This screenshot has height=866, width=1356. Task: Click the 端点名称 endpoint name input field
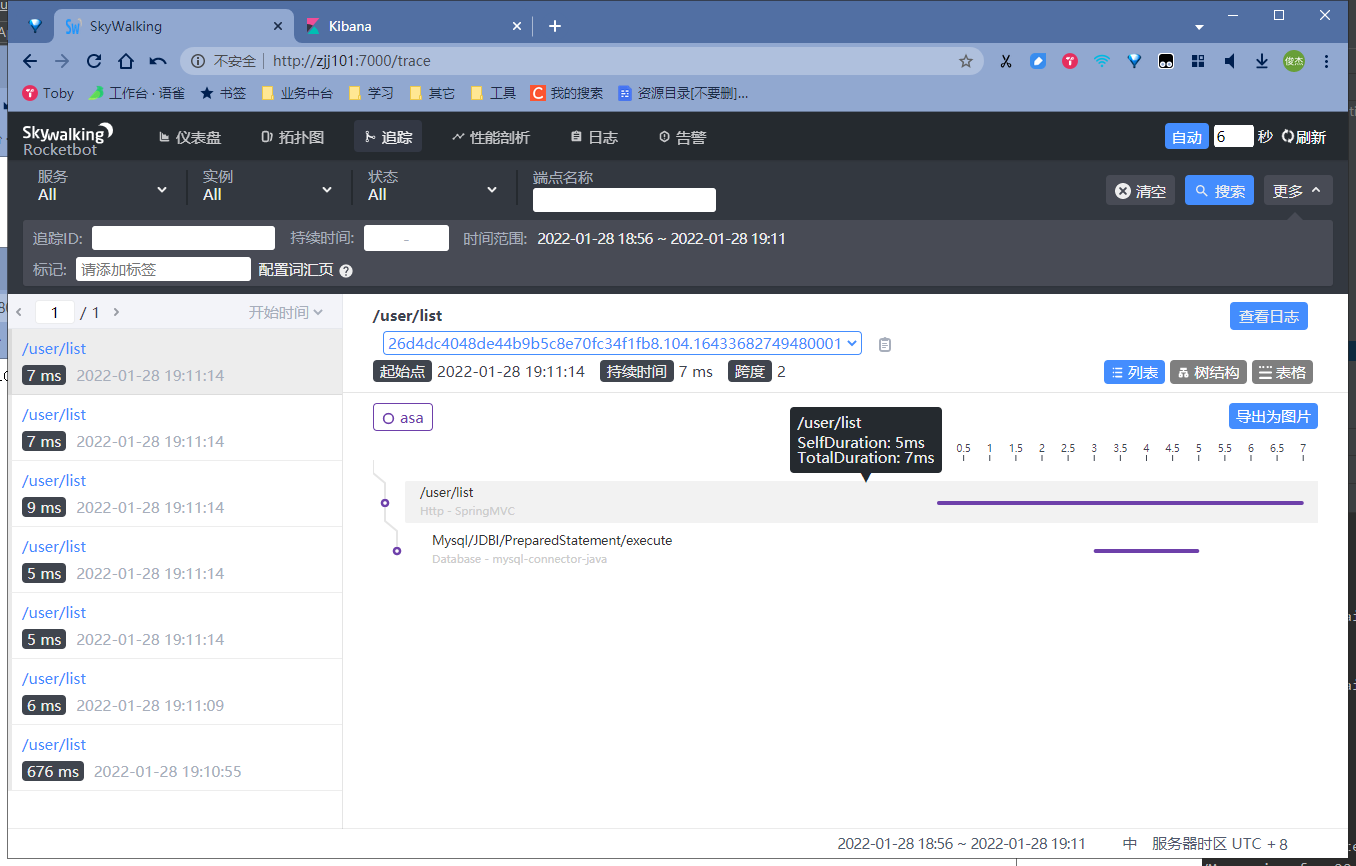click(x=623, y=199)
